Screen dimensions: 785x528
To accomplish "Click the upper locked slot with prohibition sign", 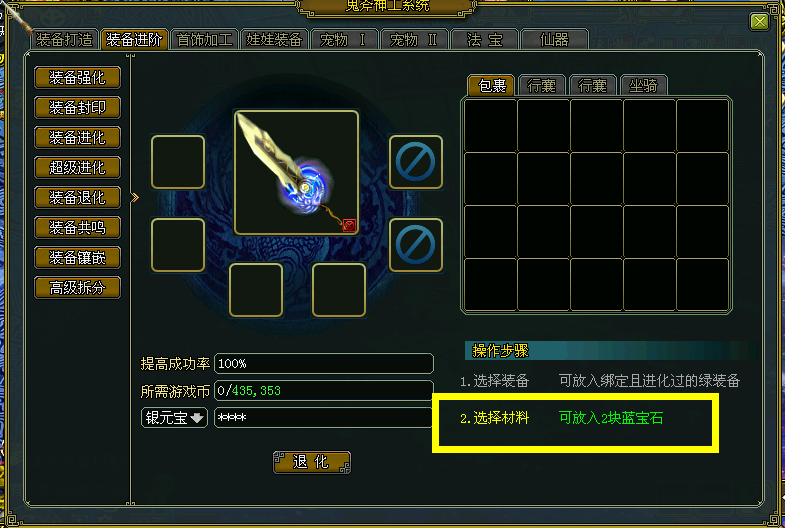I will click(x=416, y=162).
